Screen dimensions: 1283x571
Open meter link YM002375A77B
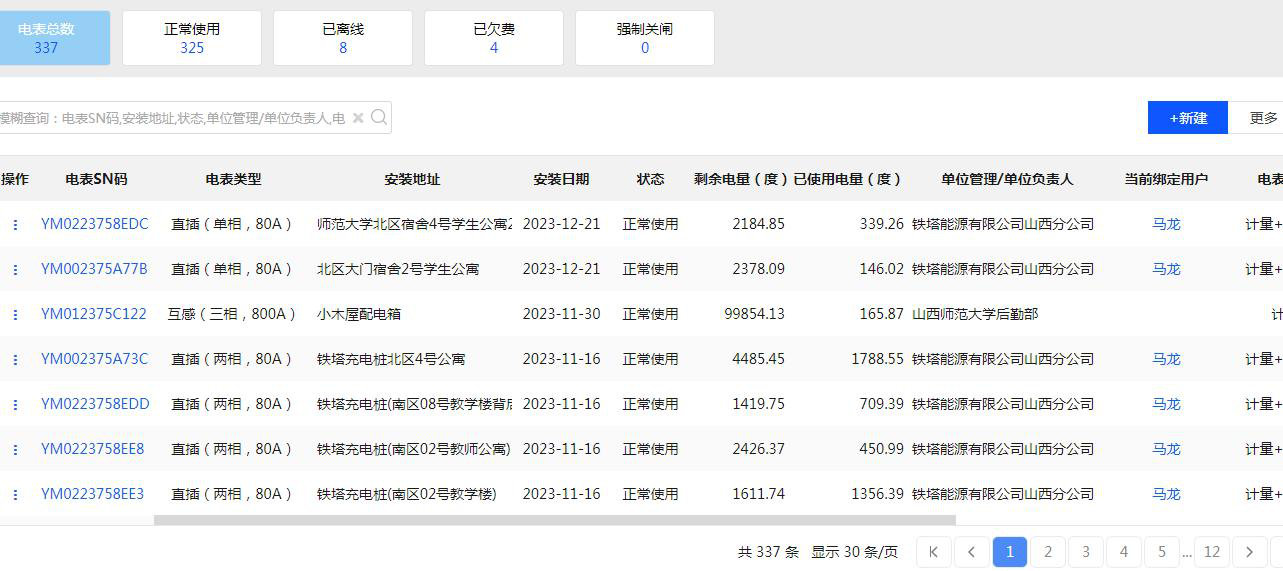[x=94, y=269]
